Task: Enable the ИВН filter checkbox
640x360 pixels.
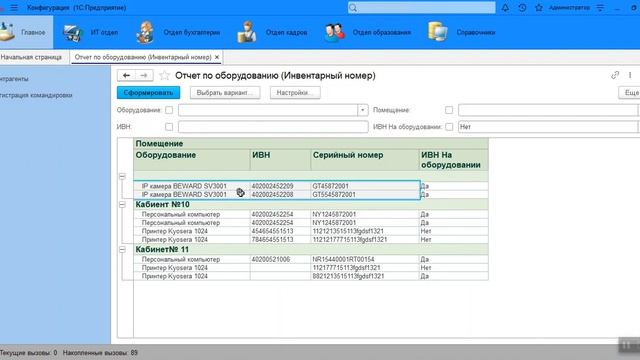Action: pos(169,127)
